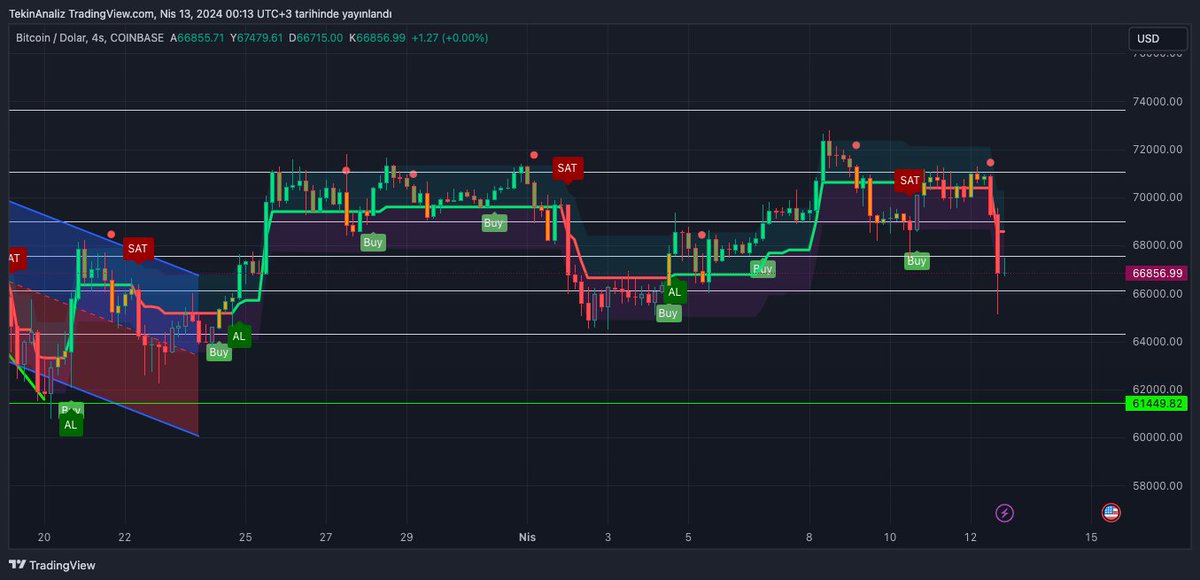Click the 20 date label on time axis

point(44,537)
